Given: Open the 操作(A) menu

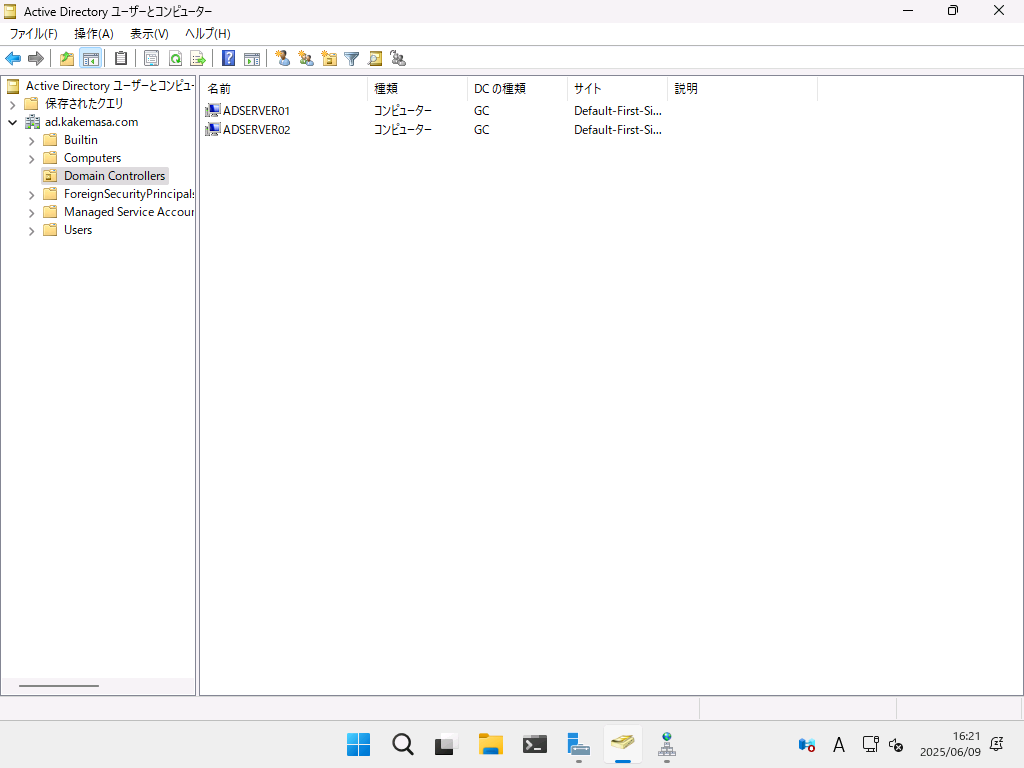Looking at the screenshot, I should [x=93, y=34].
